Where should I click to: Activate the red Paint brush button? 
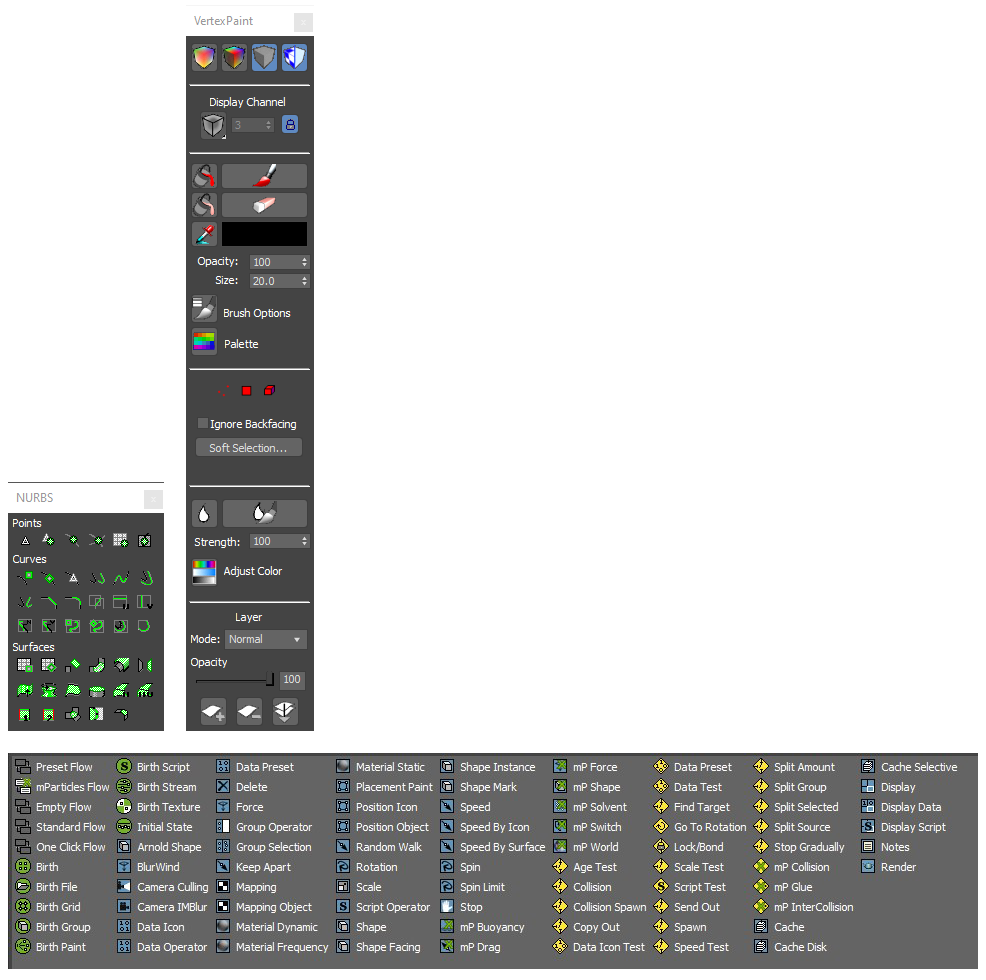point(264,176)
